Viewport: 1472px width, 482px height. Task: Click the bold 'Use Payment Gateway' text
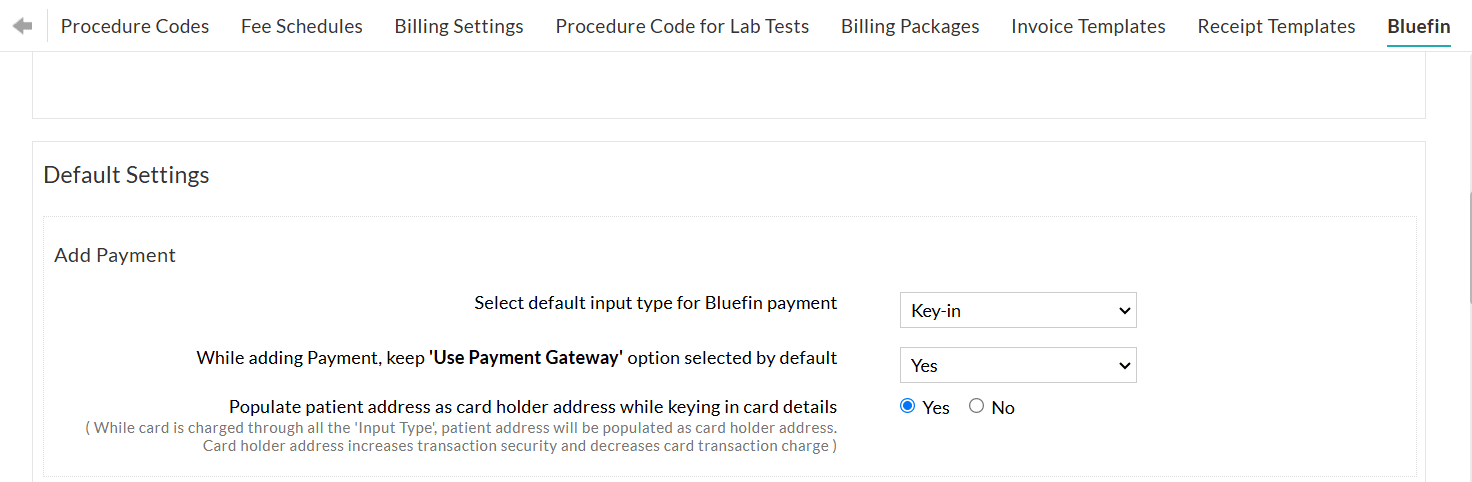(526, 358)
